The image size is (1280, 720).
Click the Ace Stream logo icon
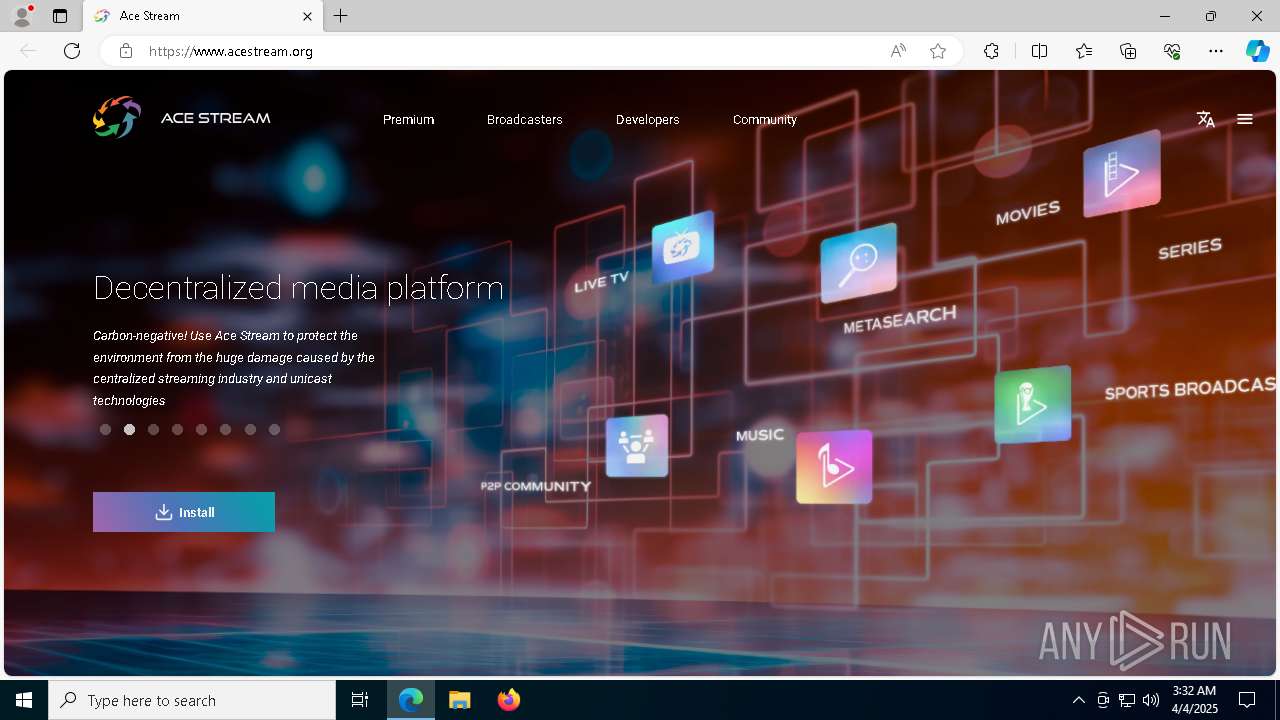tap(117, 117)
